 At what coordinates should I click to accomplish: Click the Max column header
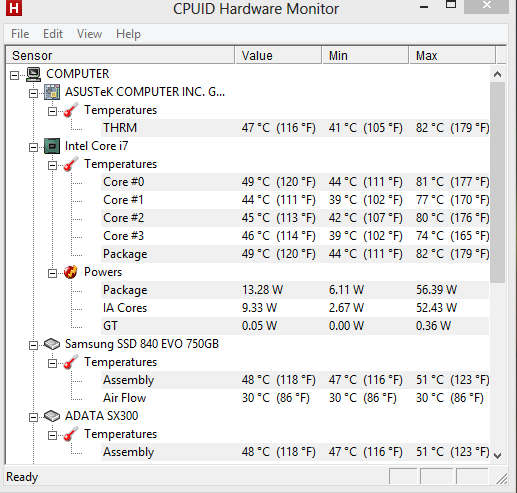point(452,55)
